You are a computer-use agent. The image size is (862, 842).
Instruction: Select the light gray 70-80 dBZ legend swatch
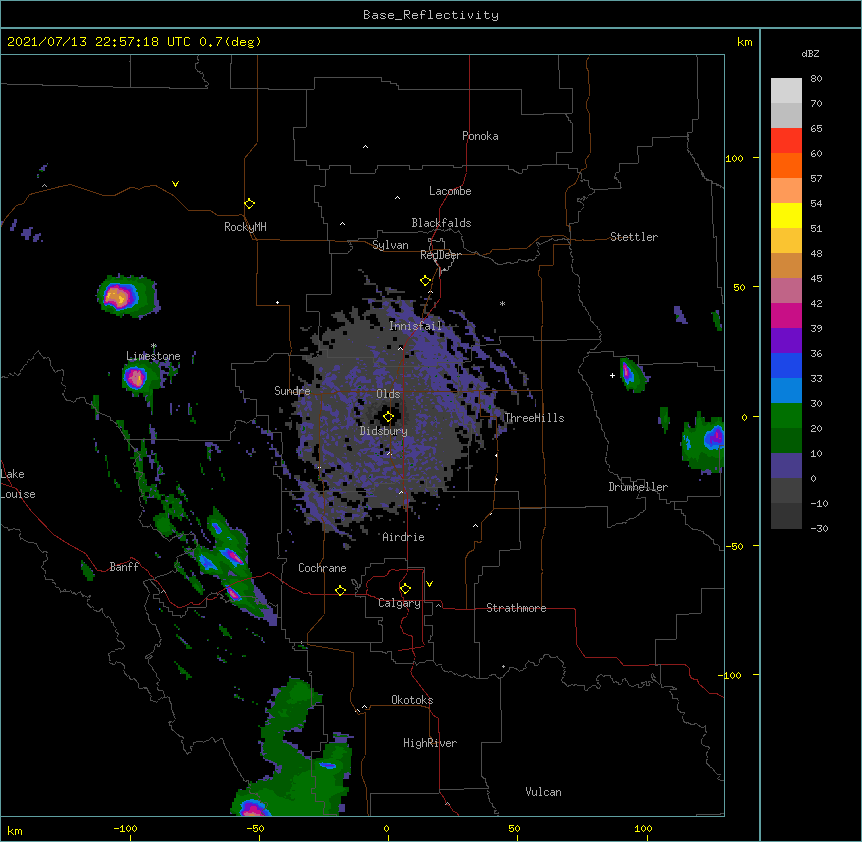tap(786, 91)
